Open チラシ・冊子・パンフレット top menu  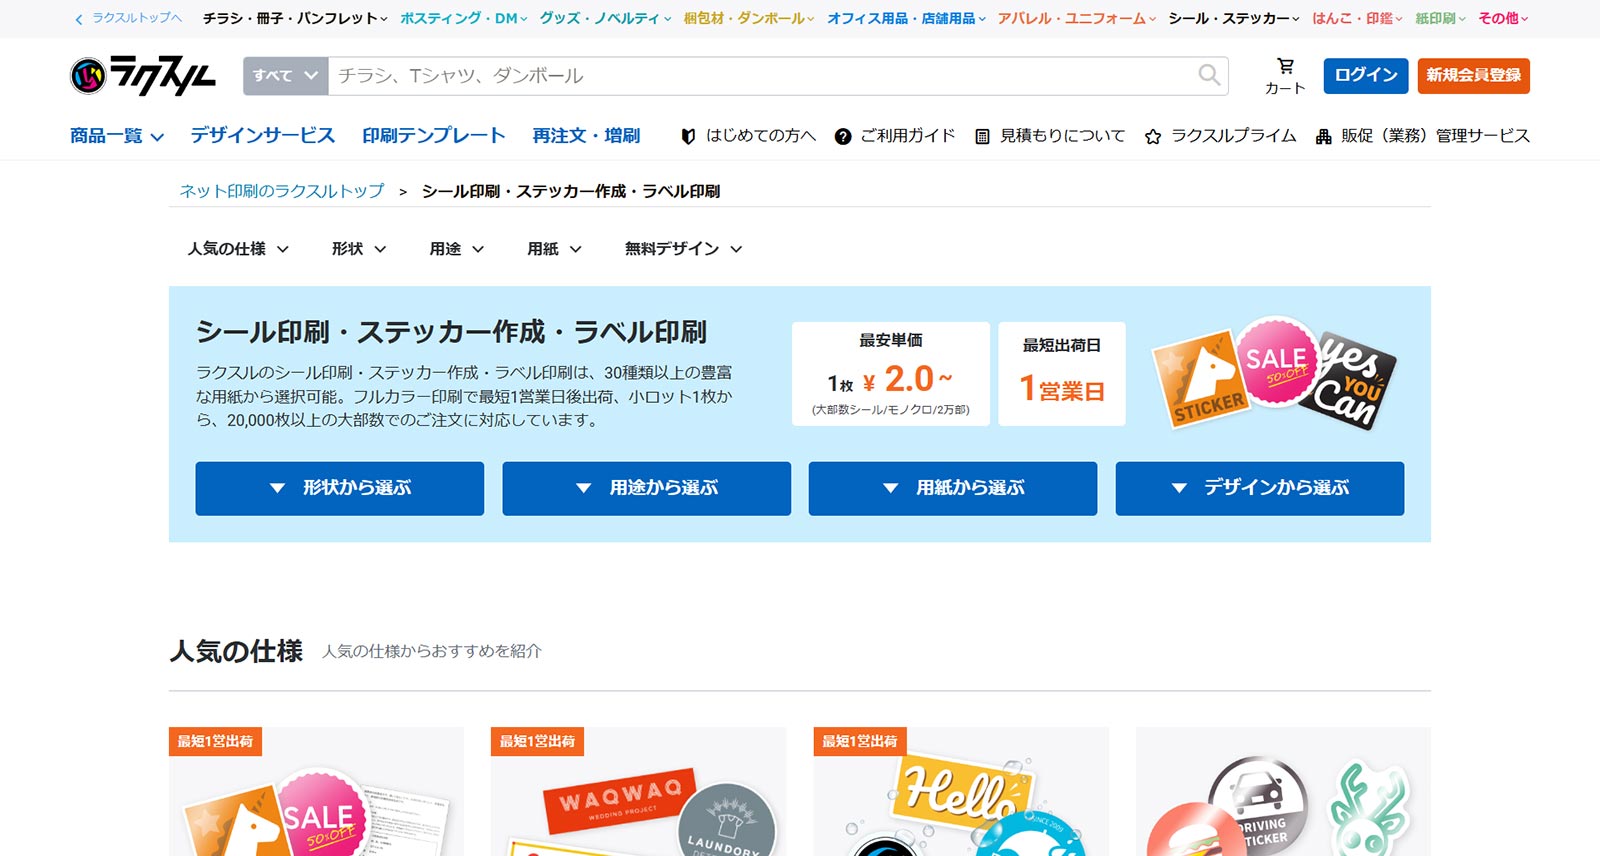pos(295,18)
